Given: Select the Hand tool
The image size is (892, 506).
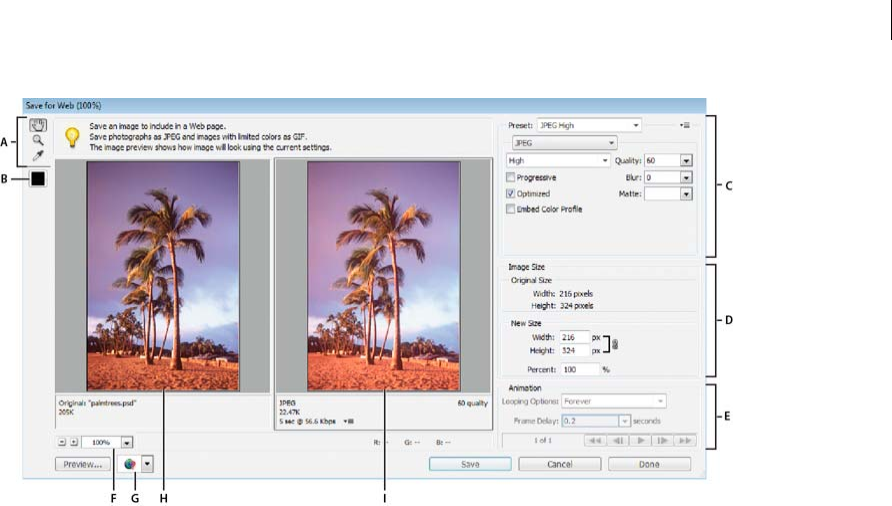Looking at the screenshot, I should (38, 125).
